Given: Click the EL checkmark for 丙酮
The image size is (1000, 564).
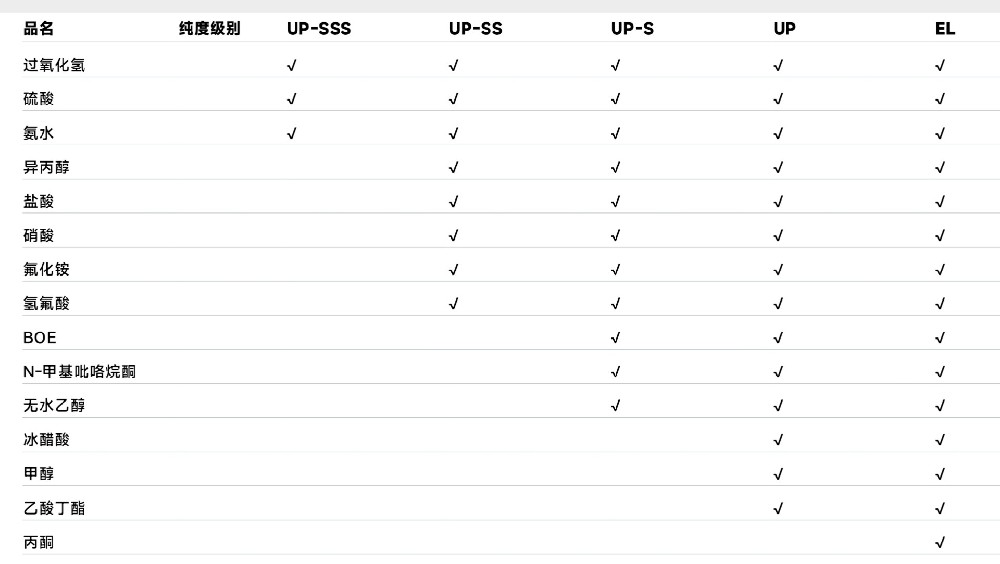Looking at the screenshot, I should point(939,543).
